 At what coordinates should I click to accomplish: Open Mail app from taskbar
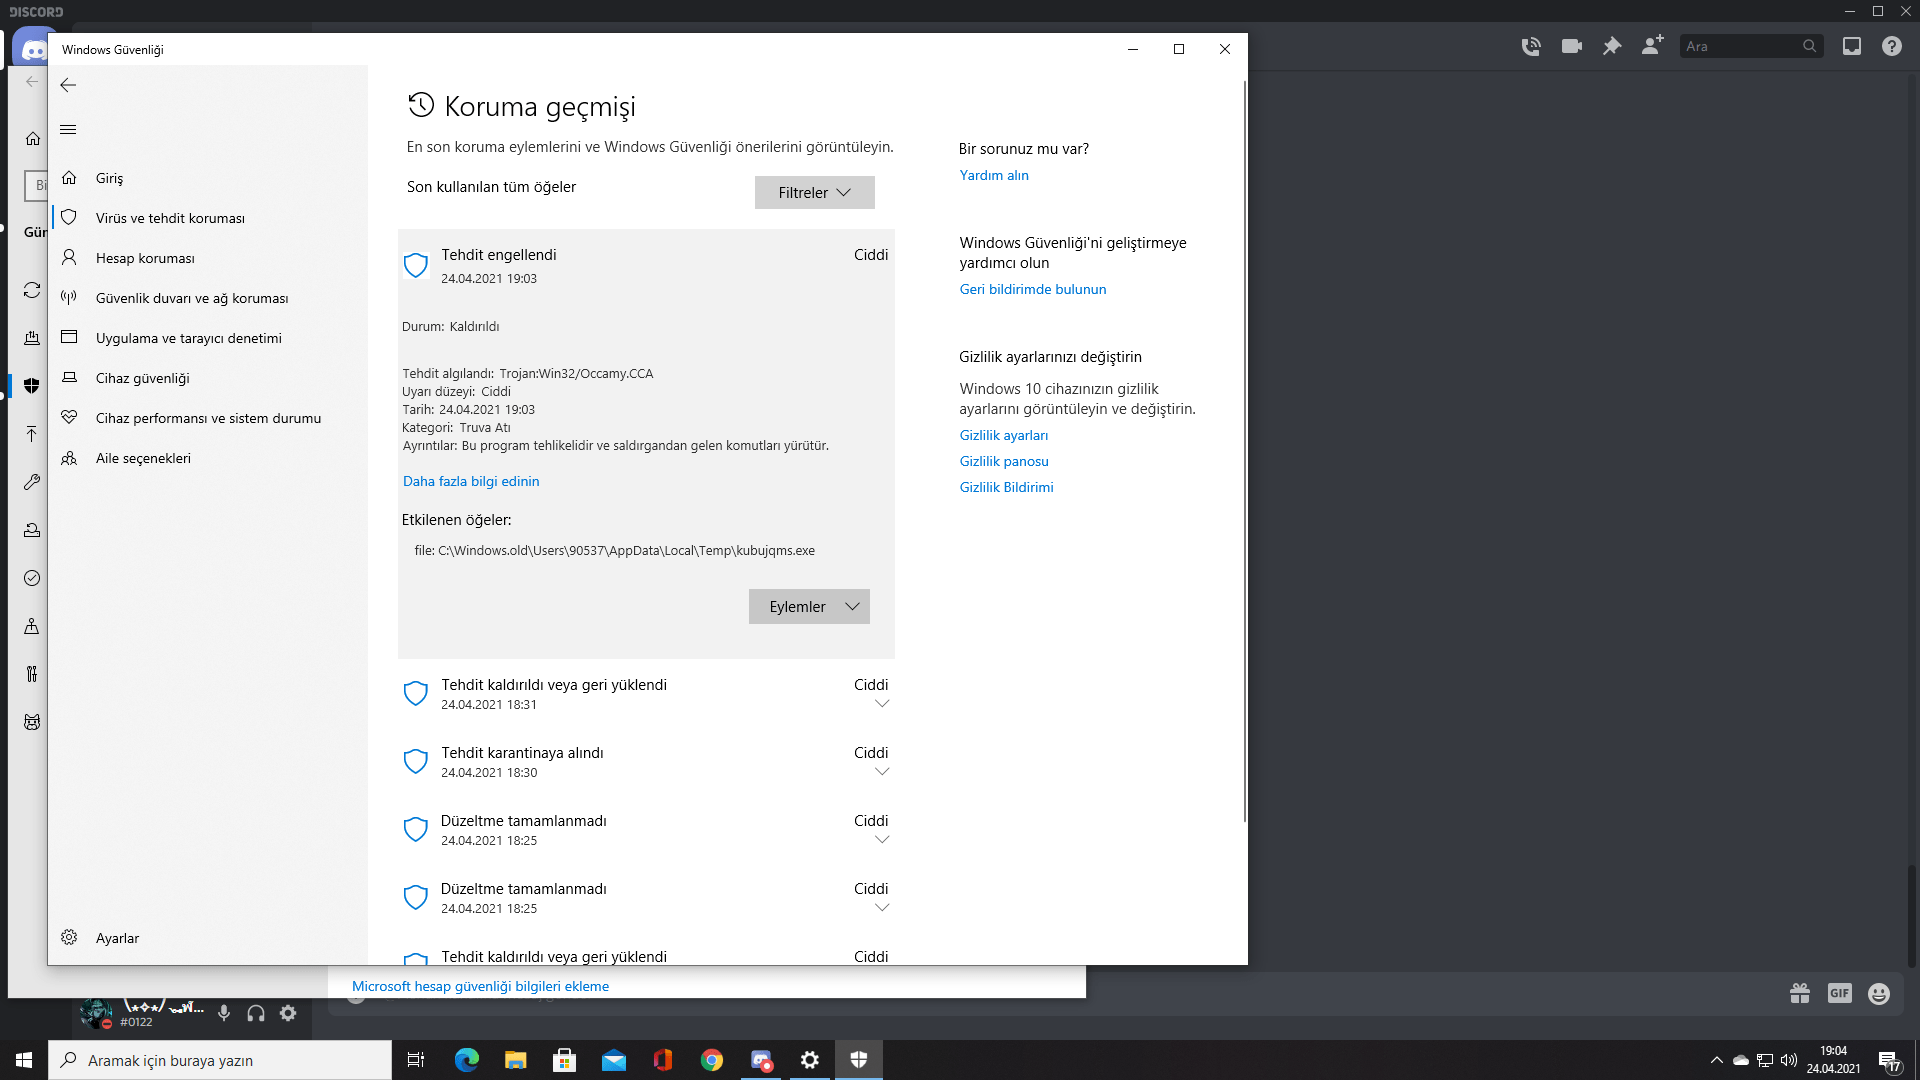pyautogui.click(x=614, y=1060)
